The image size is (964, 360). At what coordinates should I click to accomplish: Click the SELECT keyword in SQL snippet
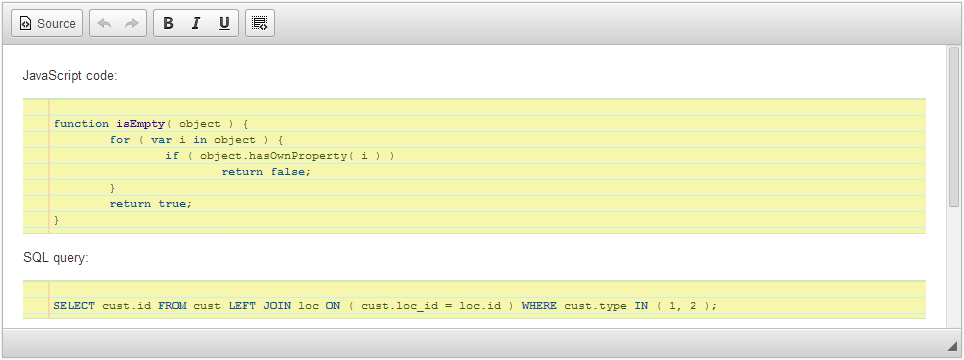pos(74,305)
